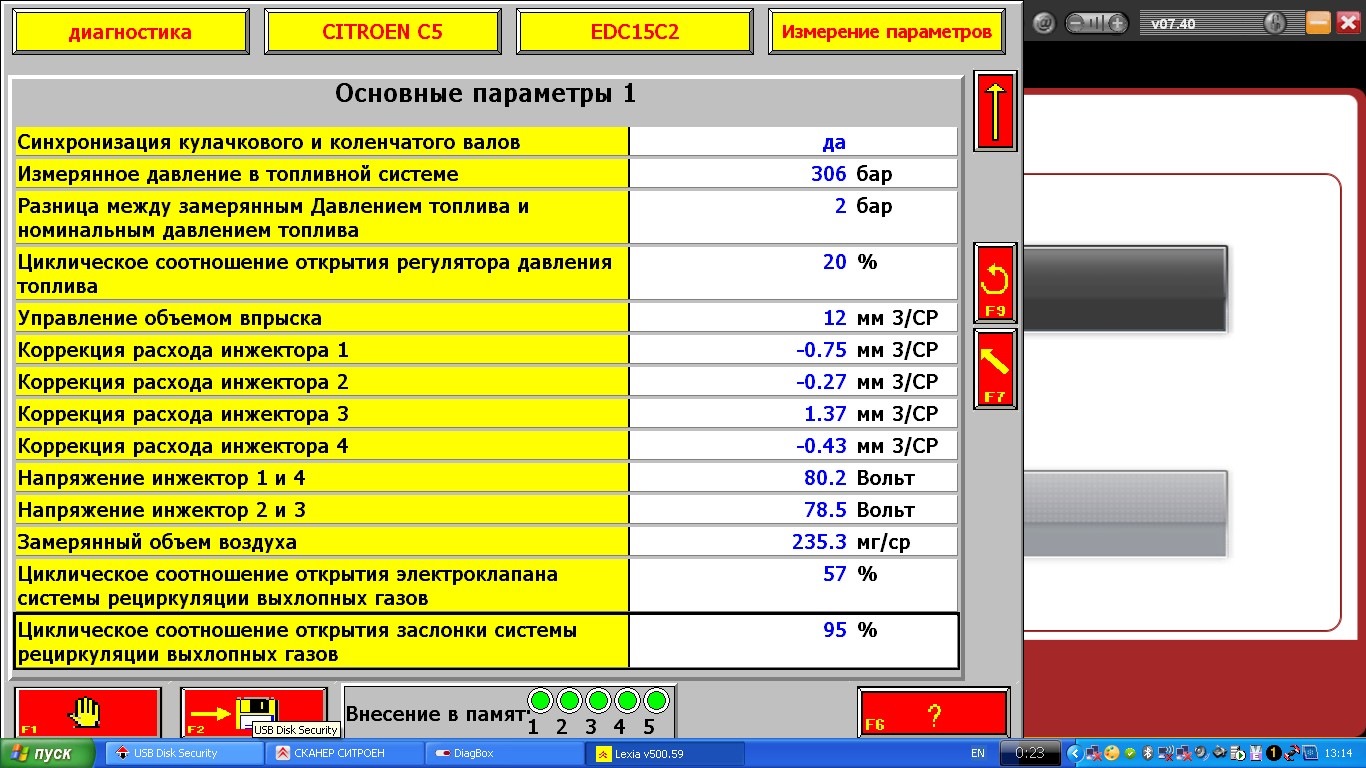1366x768 pixels.
Task: Select row Циклическое соотношение открытия регулятора давления топлива
Action: coord(486,274)
